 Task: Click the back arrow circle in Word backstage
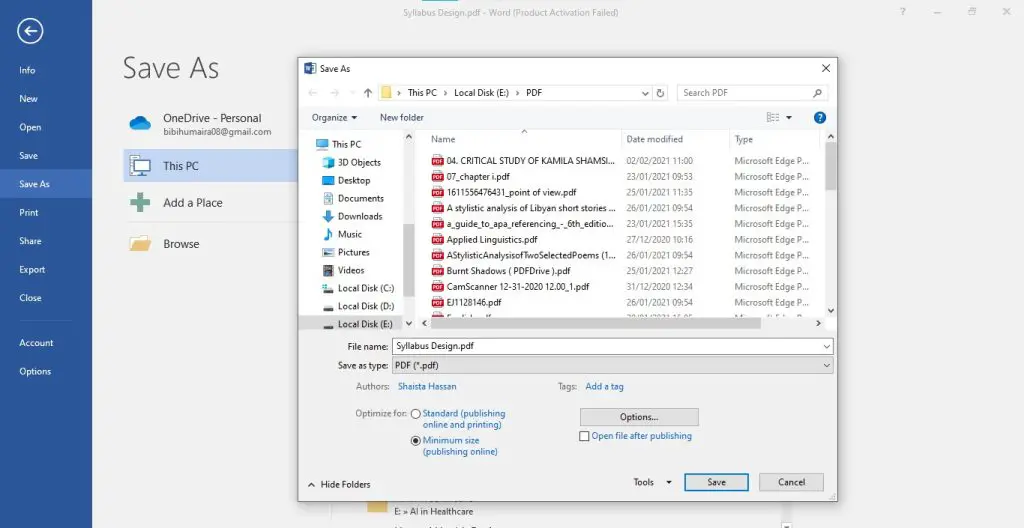[x=30, y=31]
